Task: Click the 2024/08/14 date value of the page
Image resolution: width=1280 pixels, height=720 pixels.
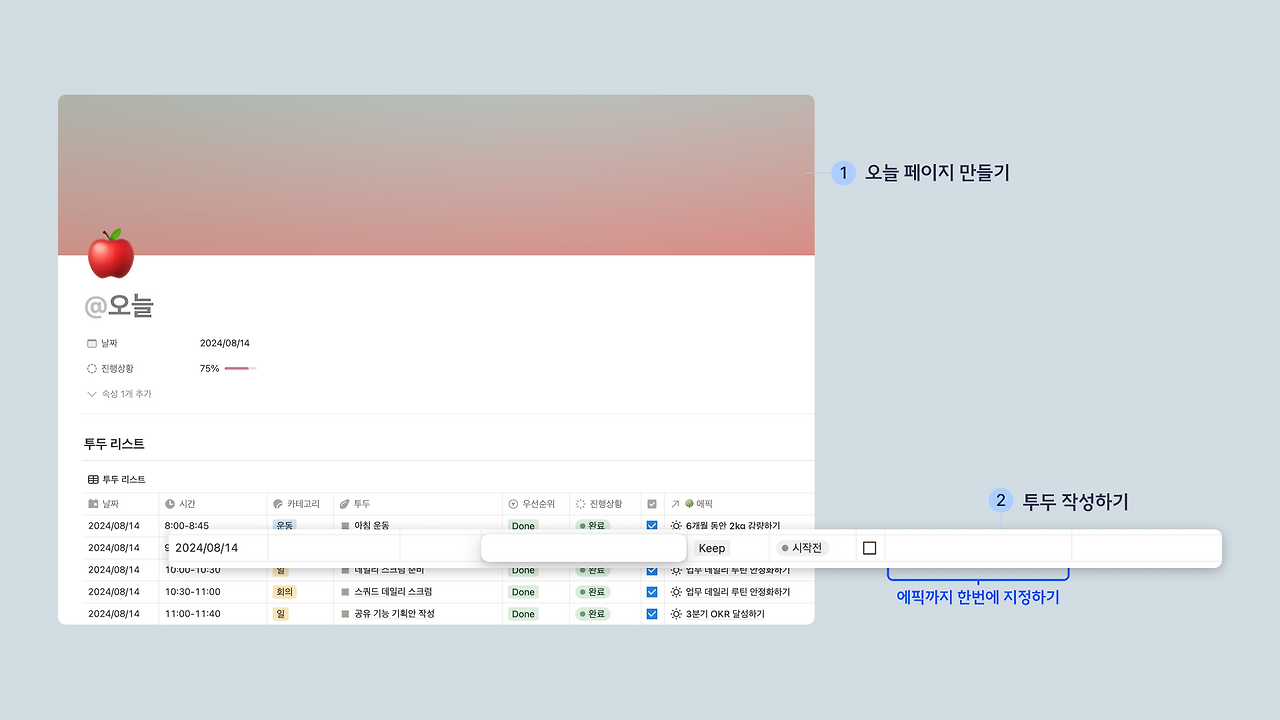Action: pos(225,342)
